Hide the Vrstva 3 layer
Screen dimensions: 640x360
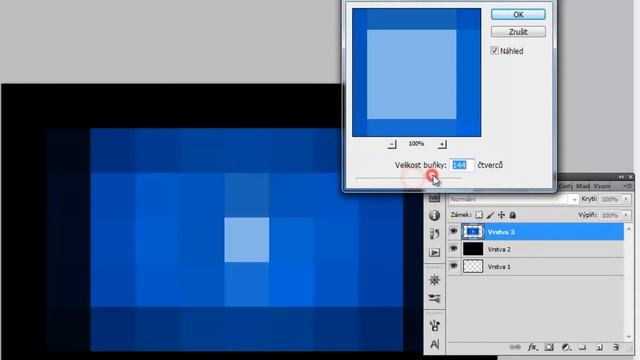pos(453,231)
